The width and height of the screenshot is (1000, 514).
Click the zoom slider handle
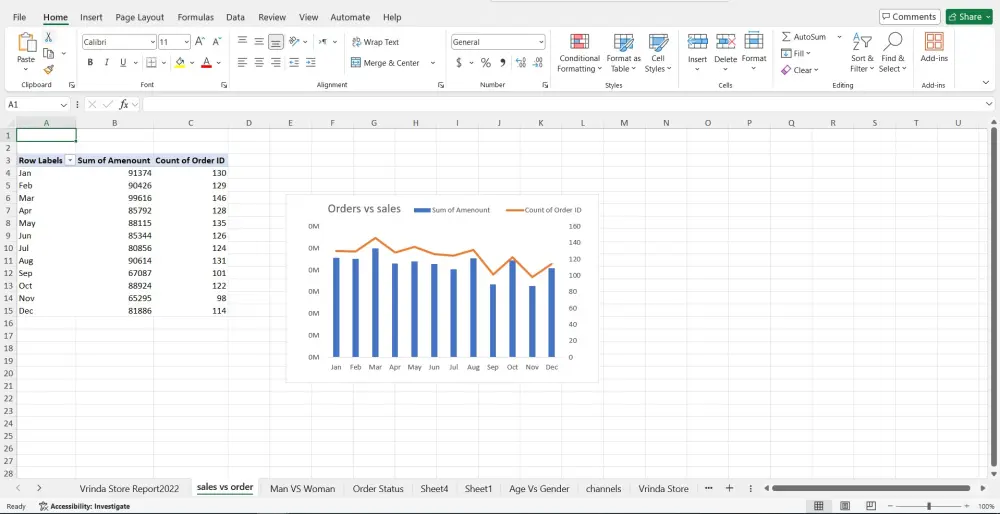point(929,506)
